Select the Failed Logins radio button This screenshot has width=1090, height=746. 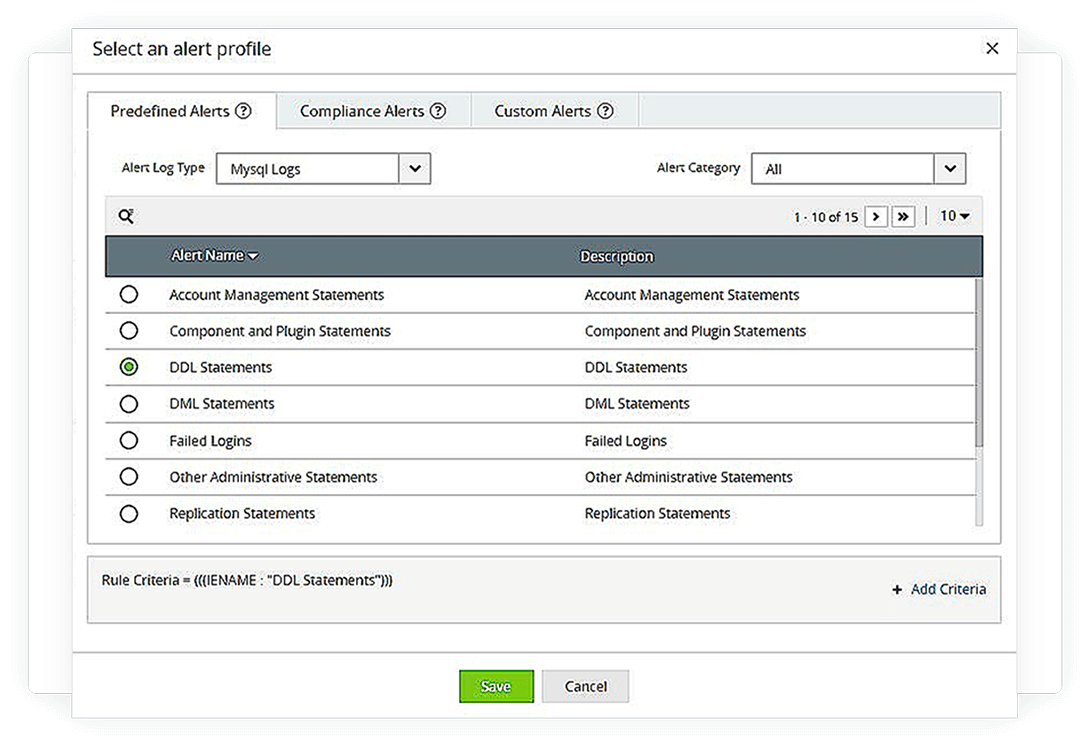[x=129, y=440]
